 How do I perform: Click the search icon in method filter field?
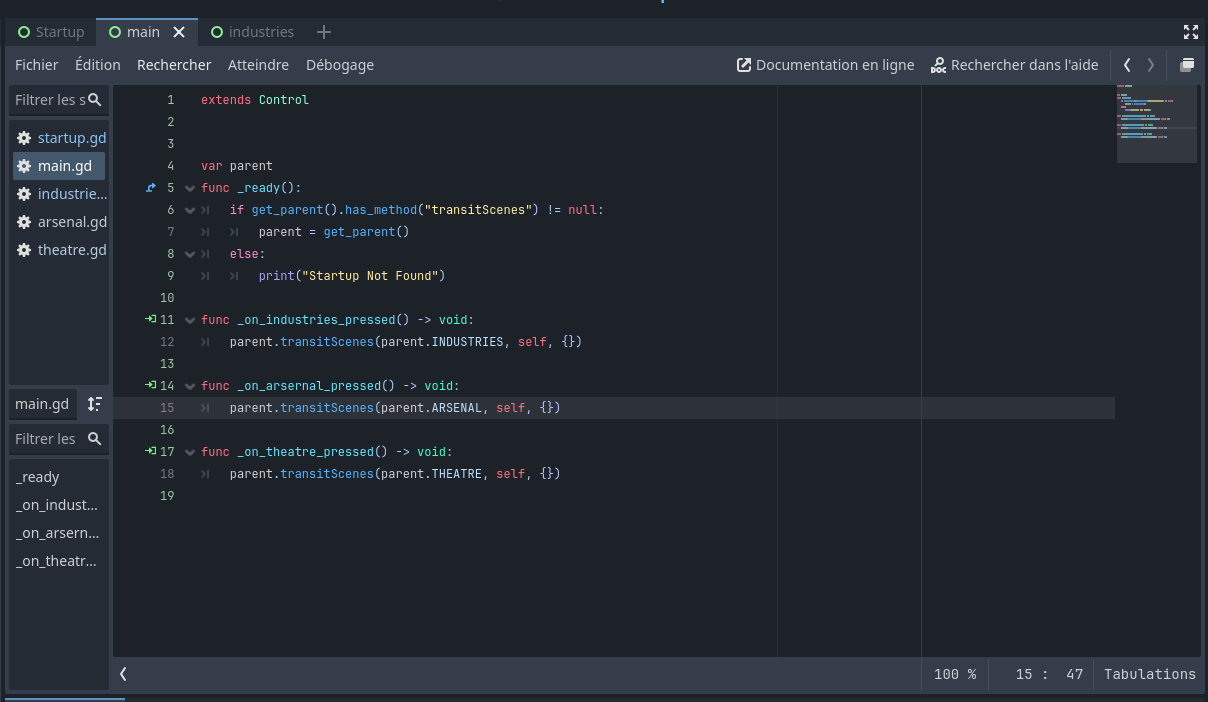coord(95,439)
